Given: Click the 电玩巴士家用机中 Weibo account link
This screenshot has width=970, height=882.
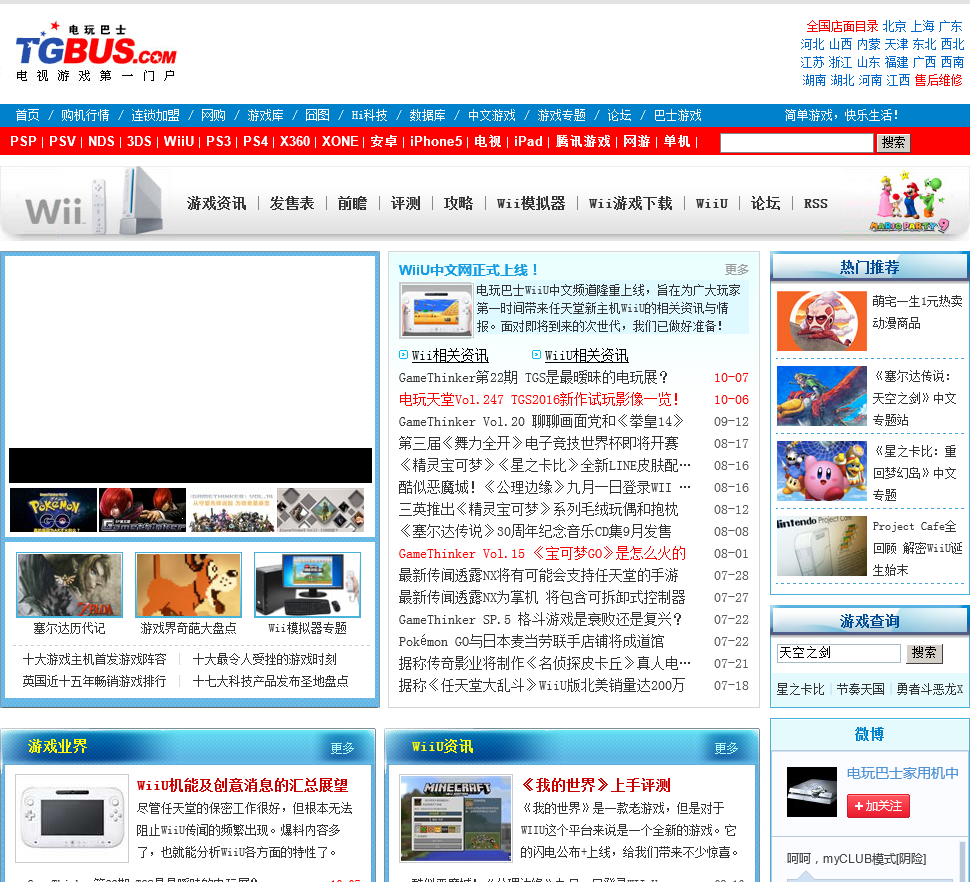Looking at the screenshot, I should pyautogui.click(x=903, y=773).
